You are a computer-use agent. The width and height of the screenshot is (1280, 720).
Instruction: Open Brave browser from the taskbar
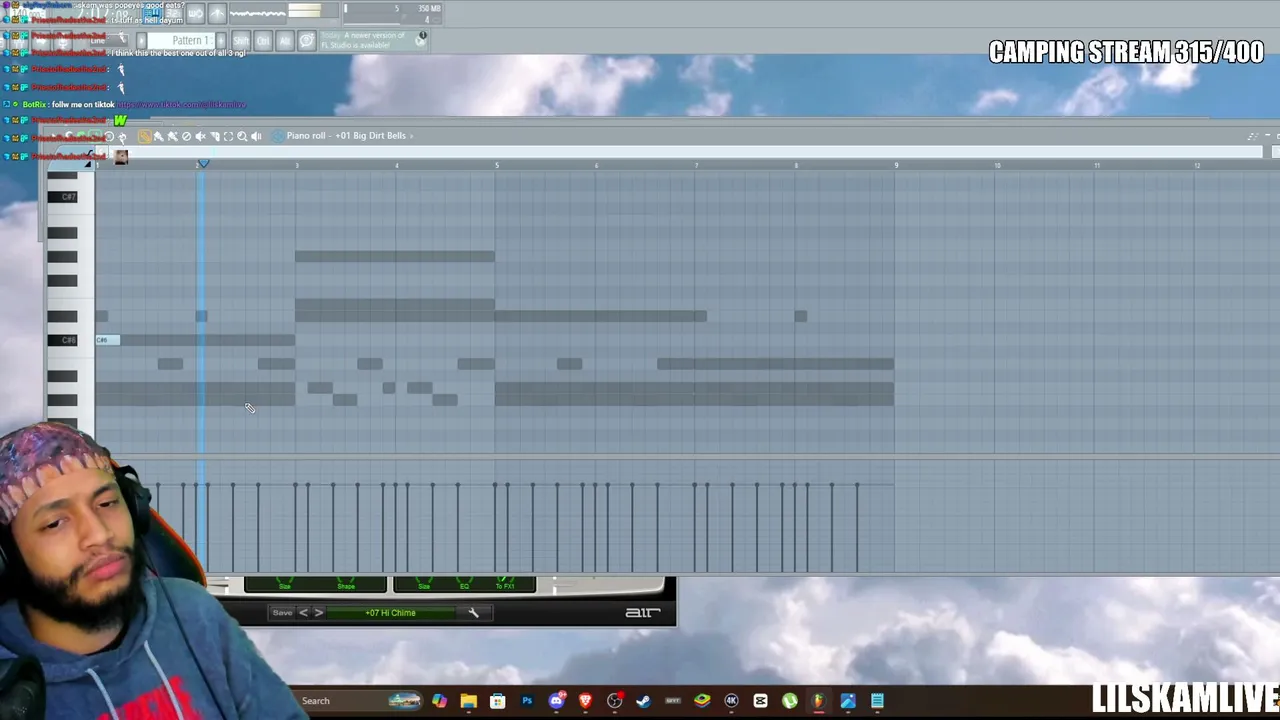coord(585,701)
